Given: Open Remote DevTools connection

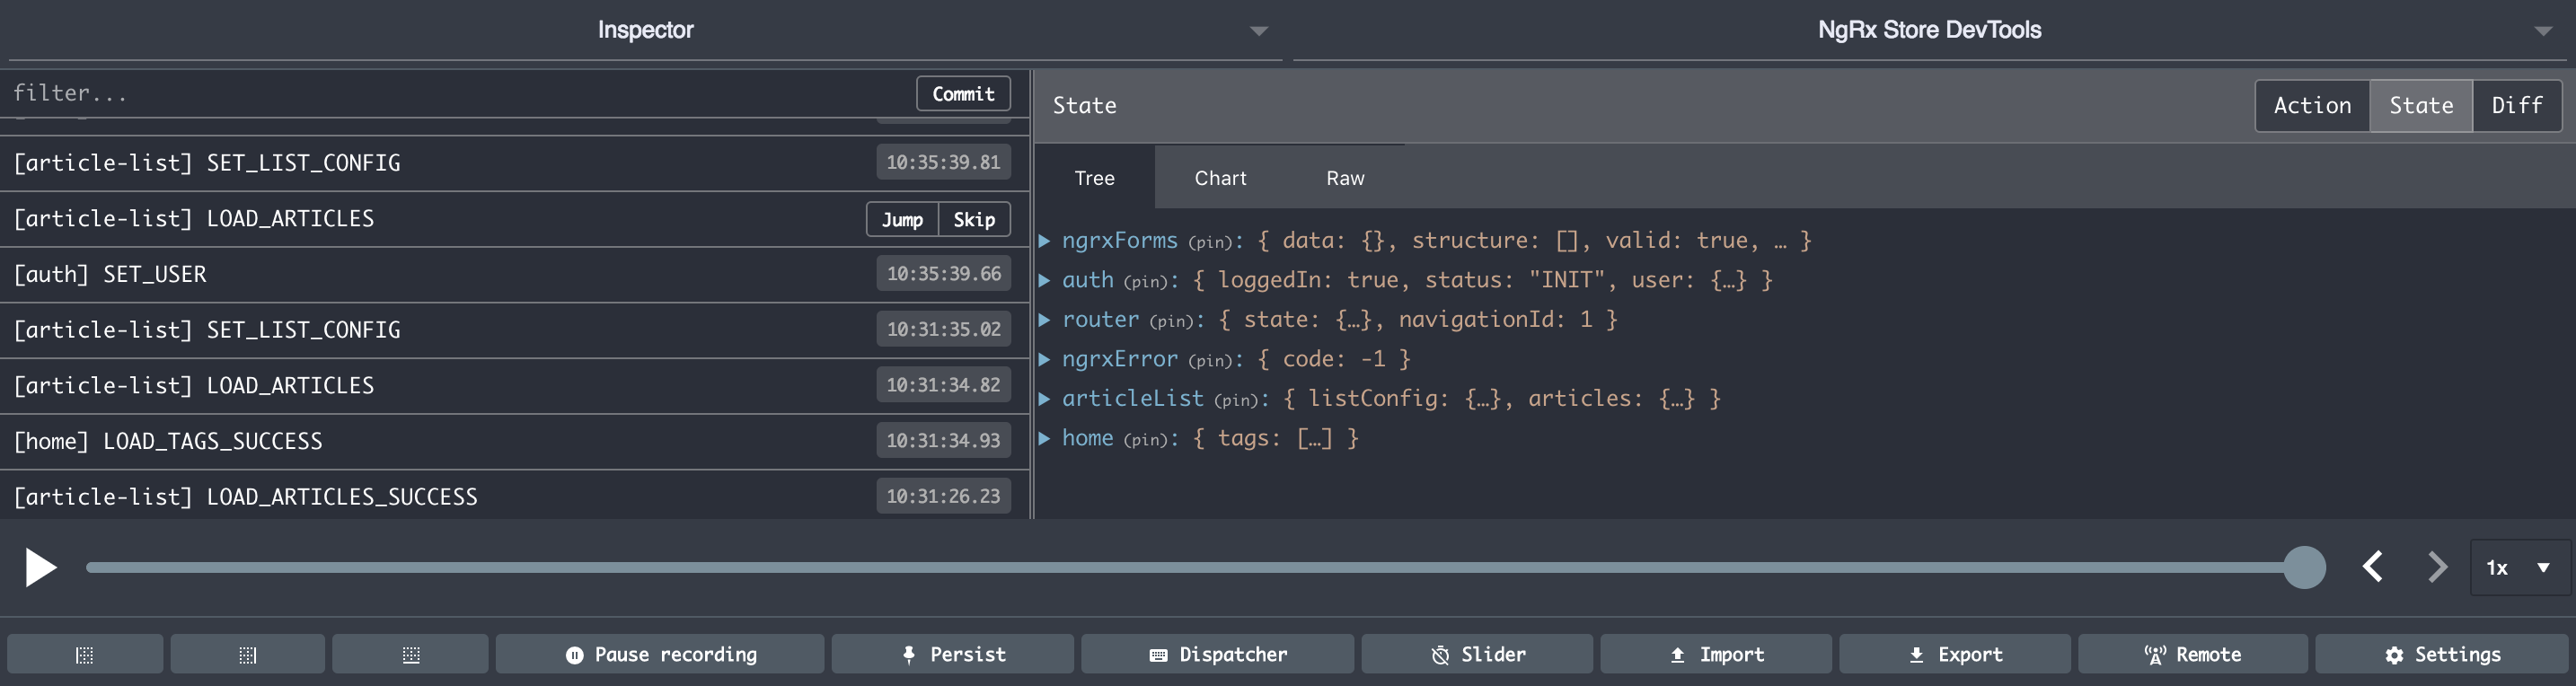Looking at the screenshot, I should pyautogui.click(x=2192, y=655).
